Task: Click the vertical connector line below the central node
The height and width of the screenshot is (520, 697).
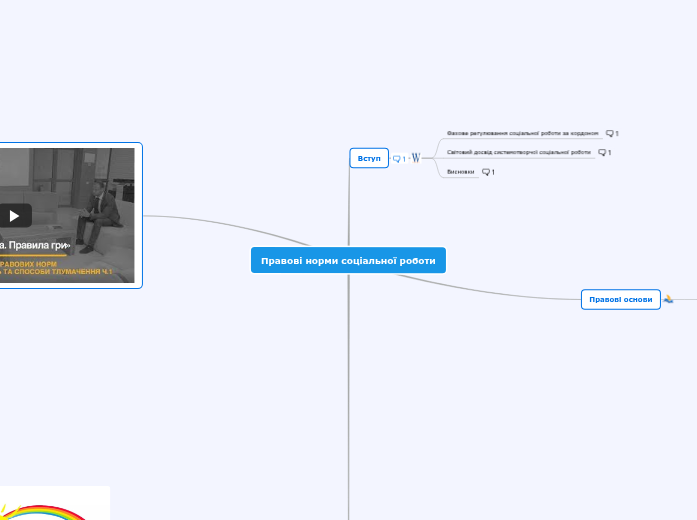Action: click(348, 400)
